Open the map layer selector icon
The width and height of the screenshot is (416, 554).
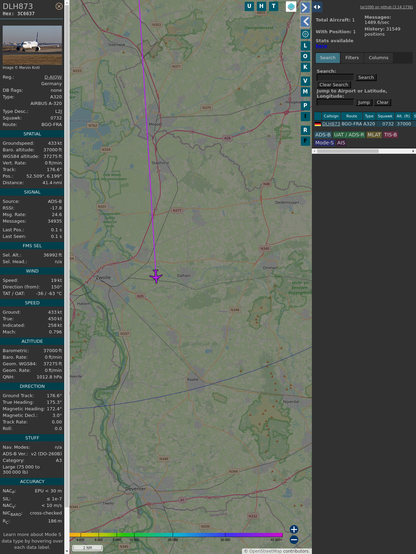coord(291,7)
